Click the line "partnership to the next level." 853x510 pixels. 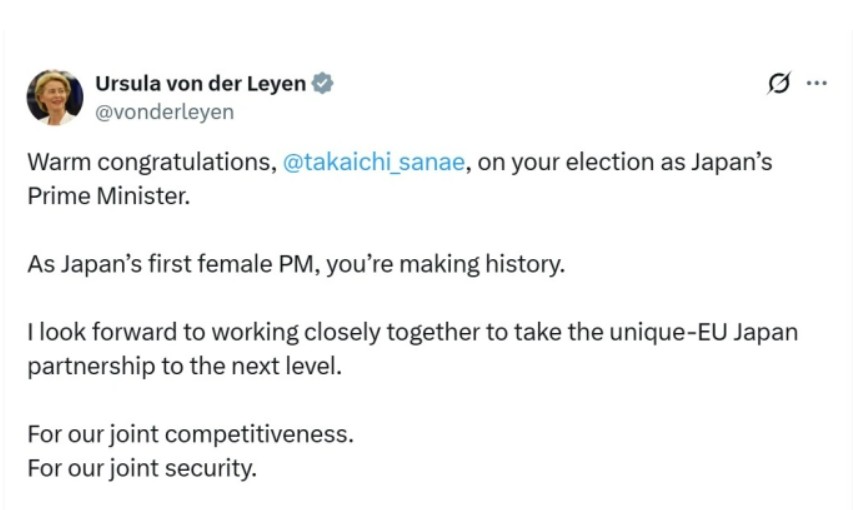click(185, 366)
